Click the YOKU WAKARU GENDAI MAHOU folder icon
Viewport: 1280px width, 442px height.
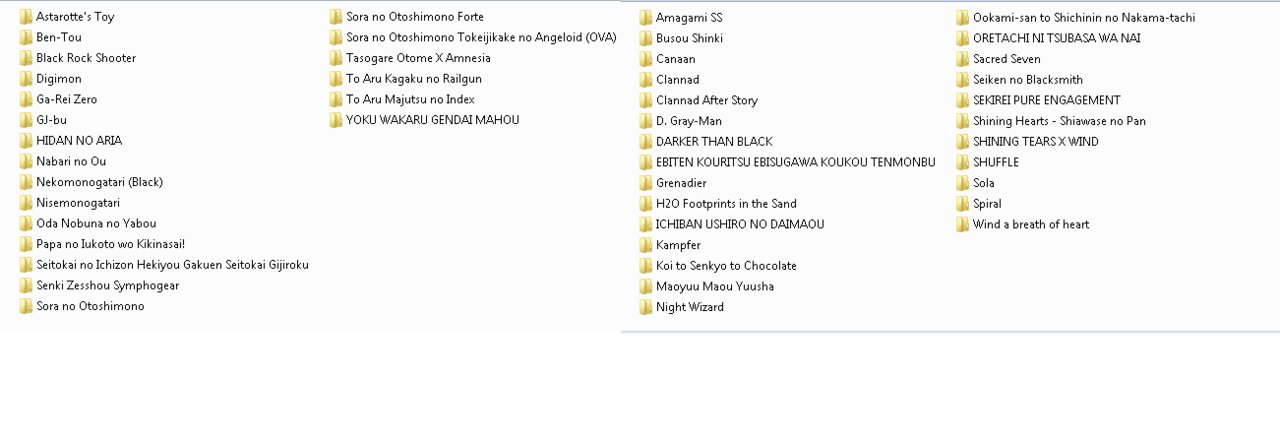336,120
